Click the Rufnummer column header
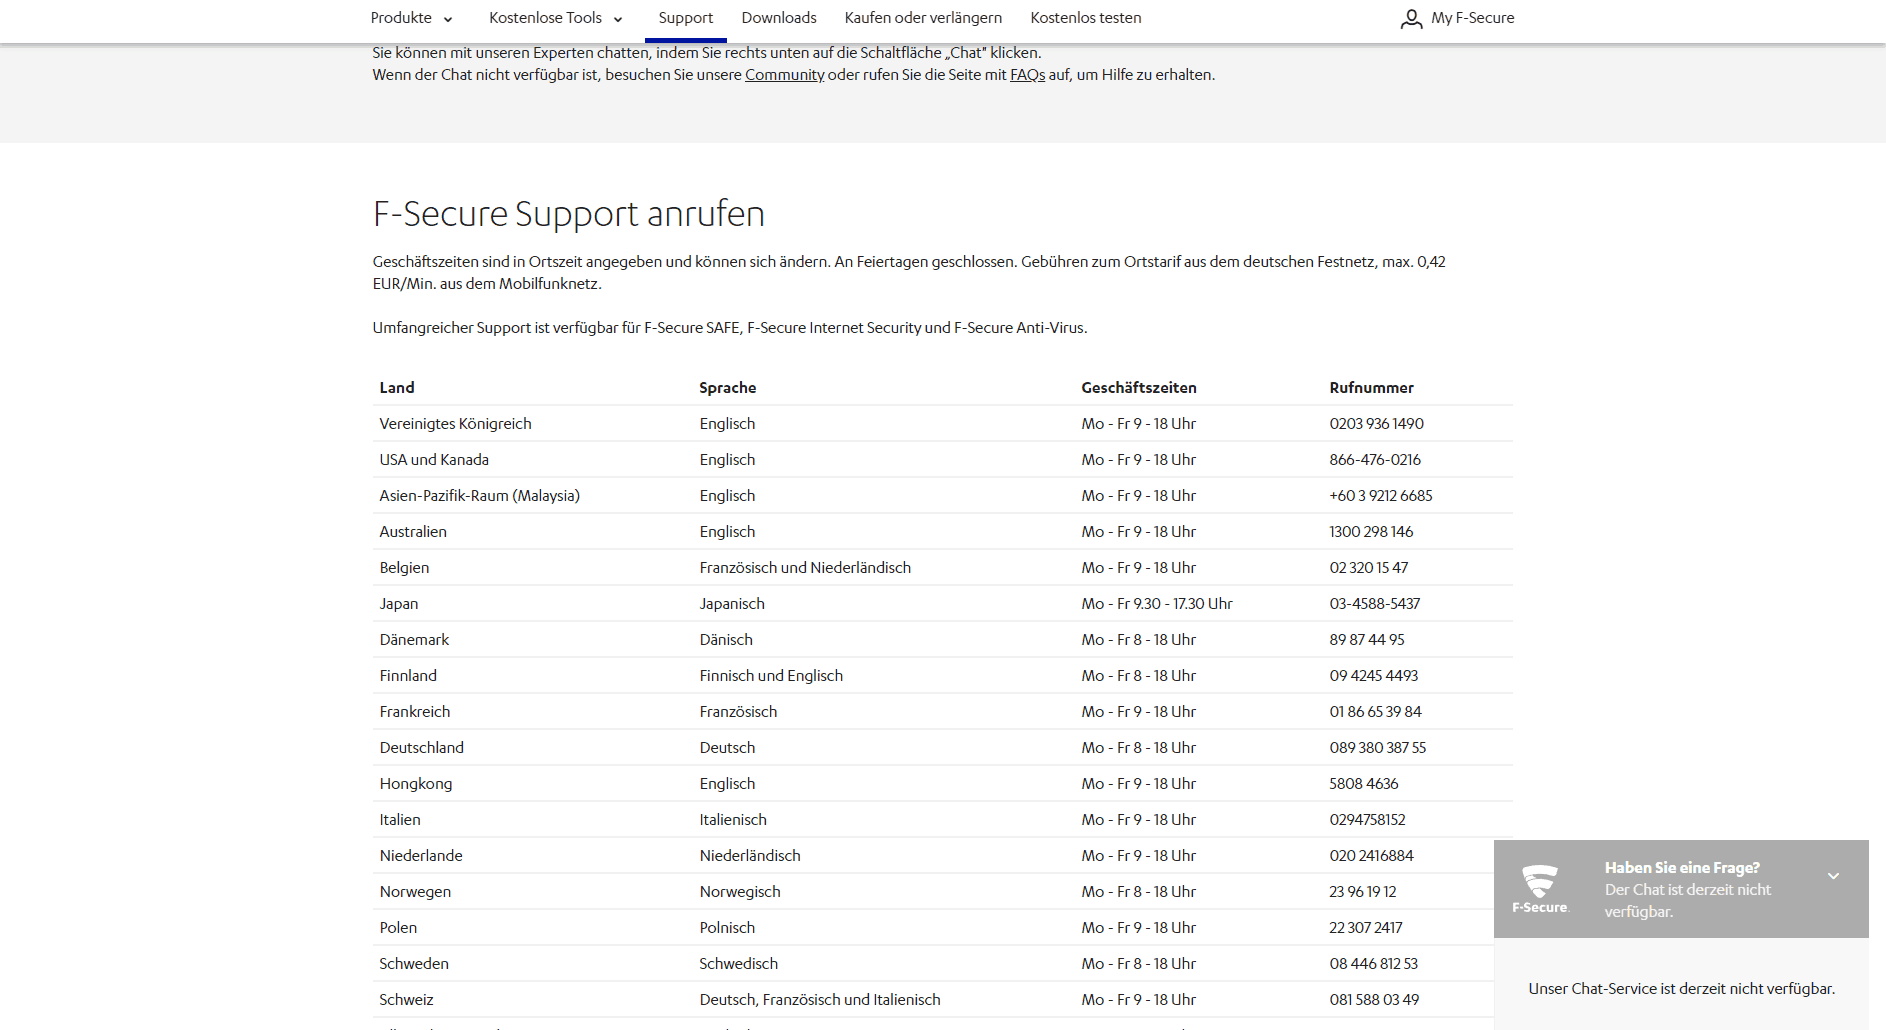Screen dimensions: 1886x1030 tap(1372, 388)
